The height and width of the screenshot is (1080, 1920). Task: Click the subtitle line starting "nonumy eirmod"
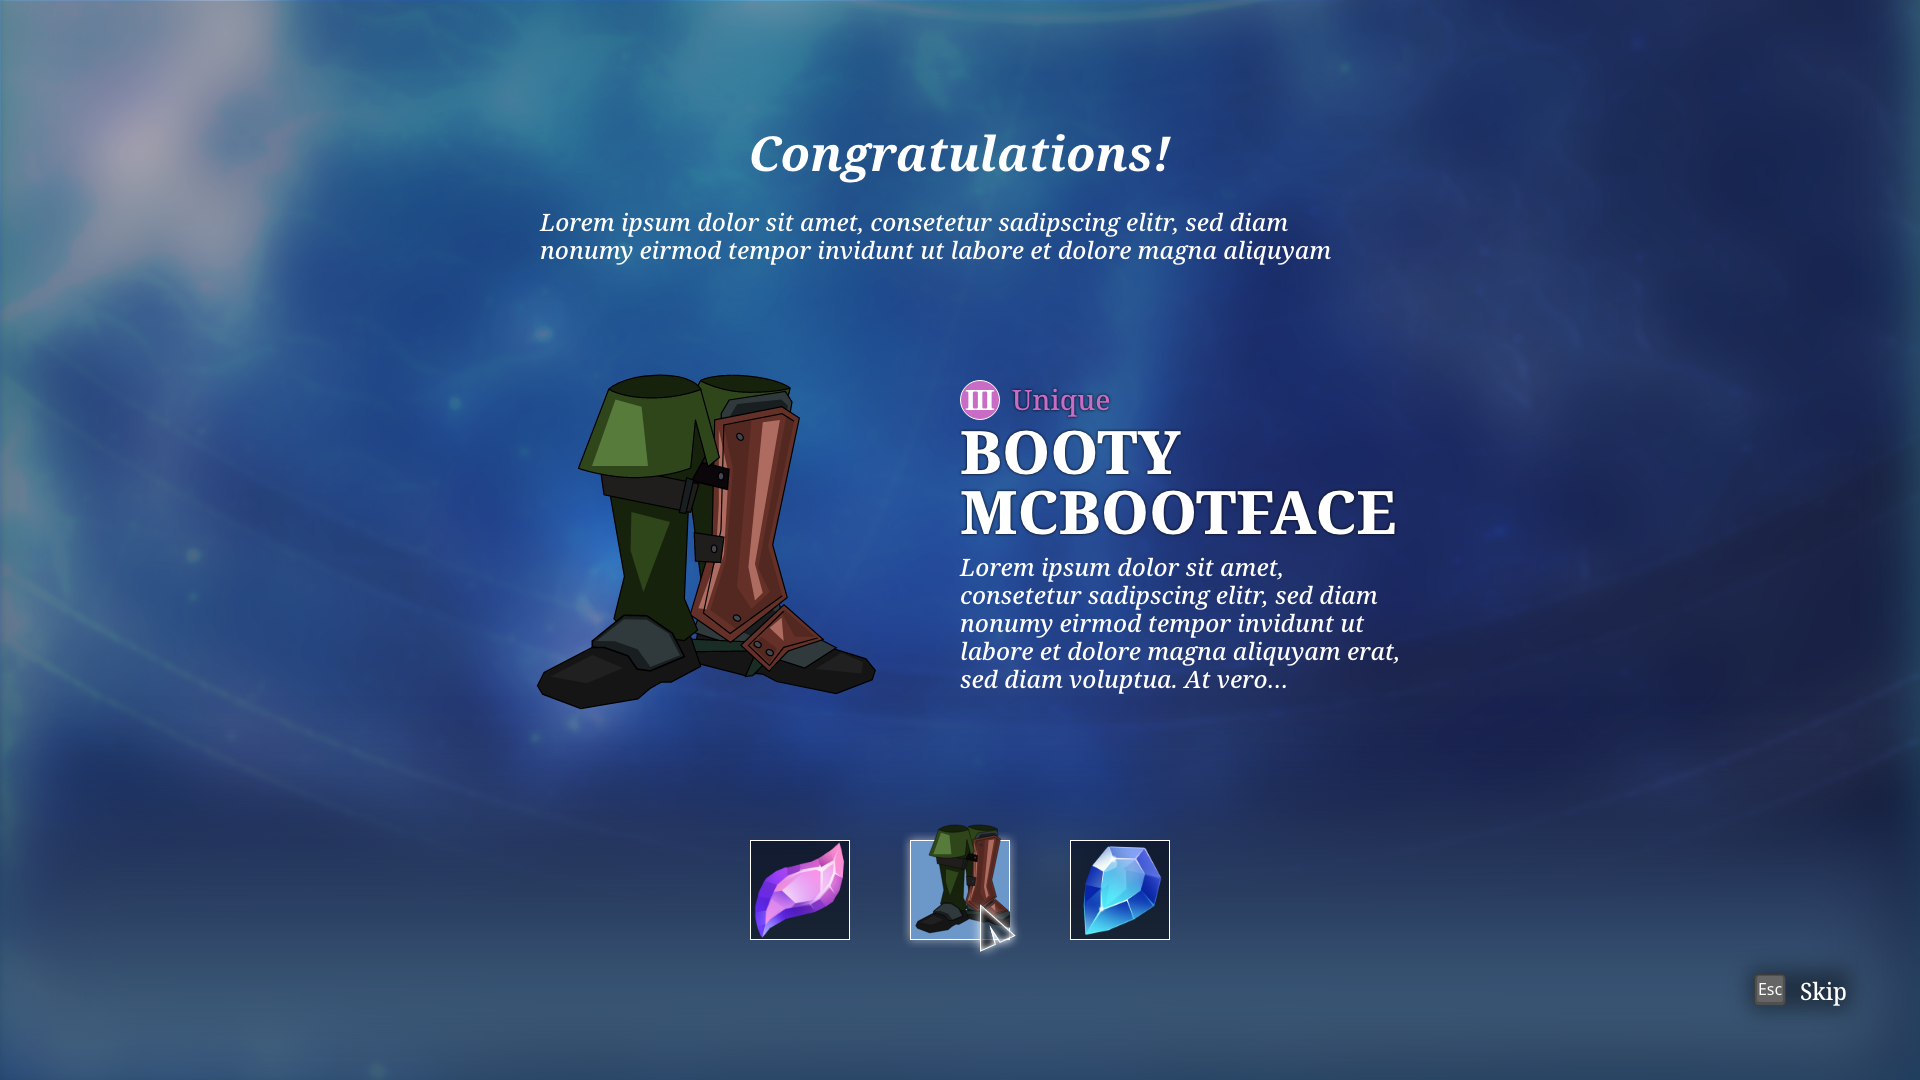point(935,250)
